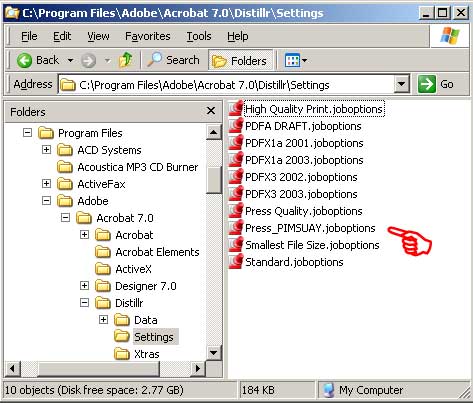Screen dimensions: 473x403
Task: Close the Folders pane with X
Action: click(x=211, y=111)
